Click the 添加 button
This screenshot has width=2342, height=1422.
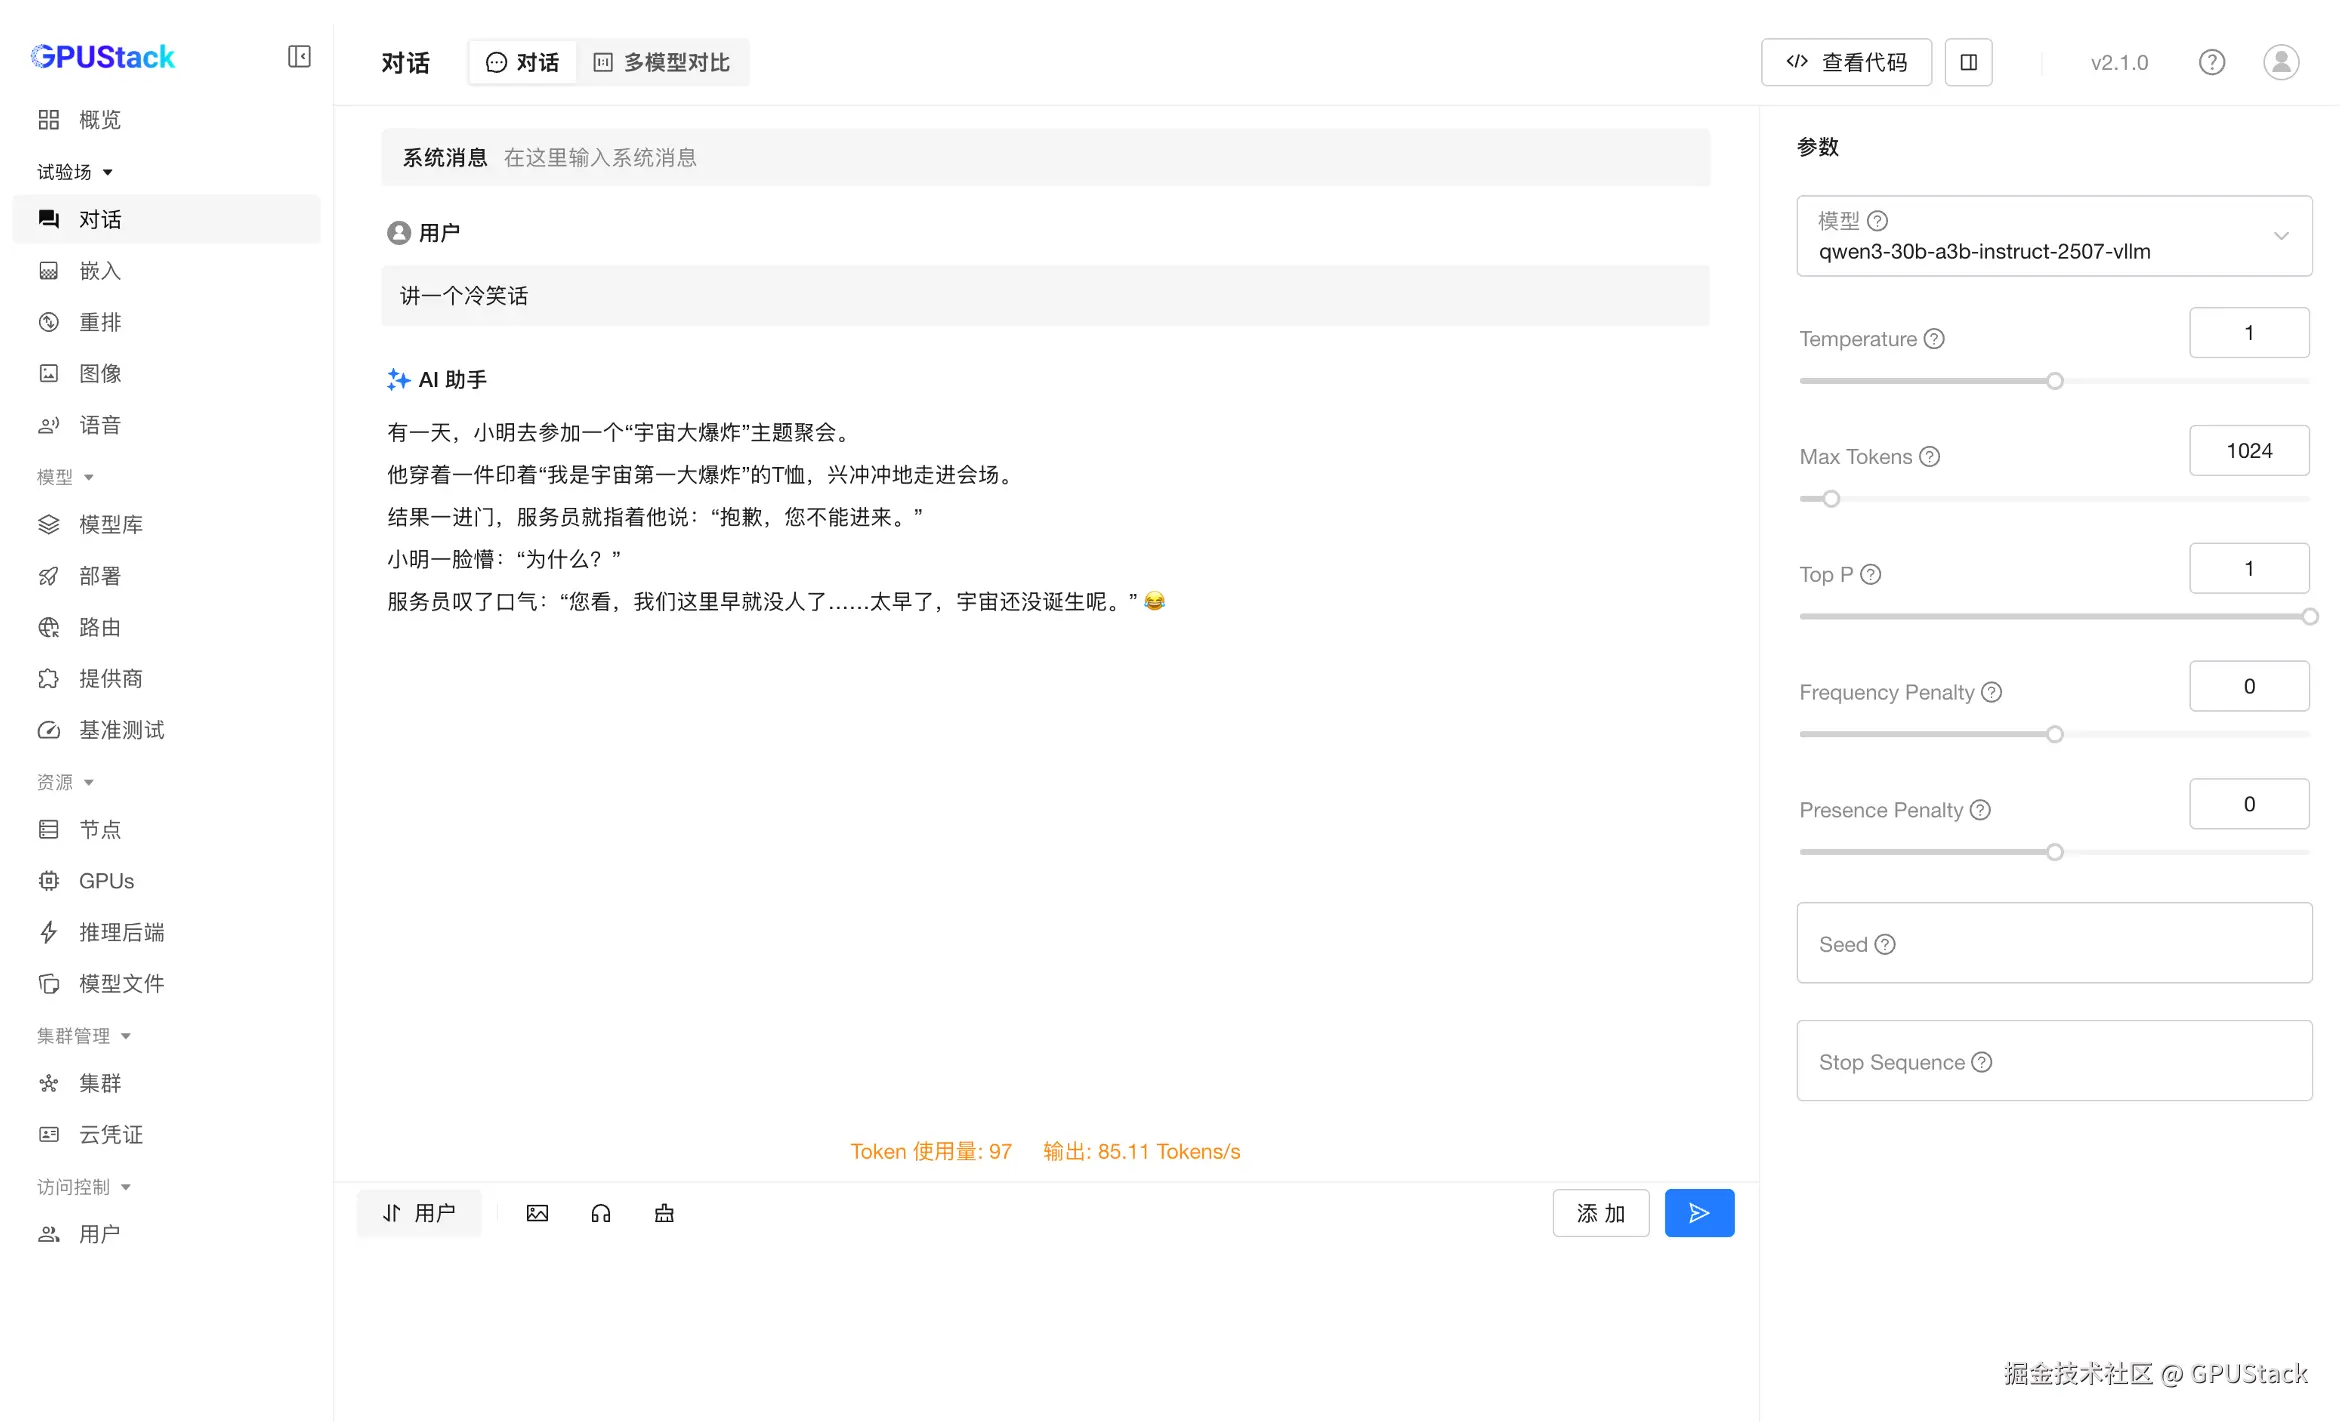1600,1213
